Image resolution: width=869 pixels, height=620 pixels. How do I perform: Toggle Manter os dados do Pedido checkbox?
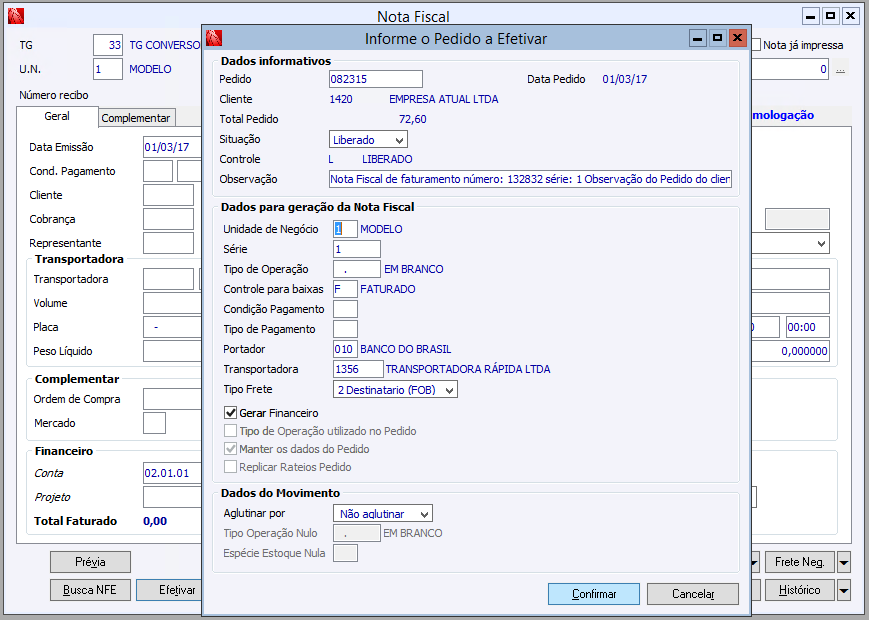click(231, 449)
